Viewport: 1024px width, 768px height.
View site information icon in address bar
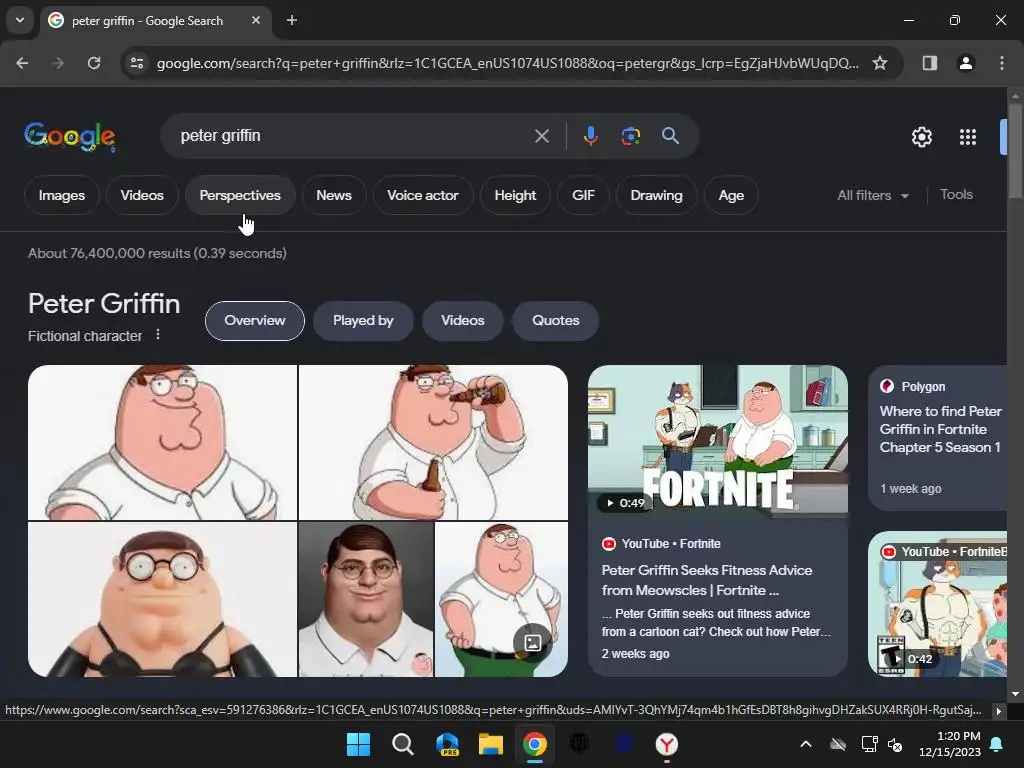tap(137, 63)
